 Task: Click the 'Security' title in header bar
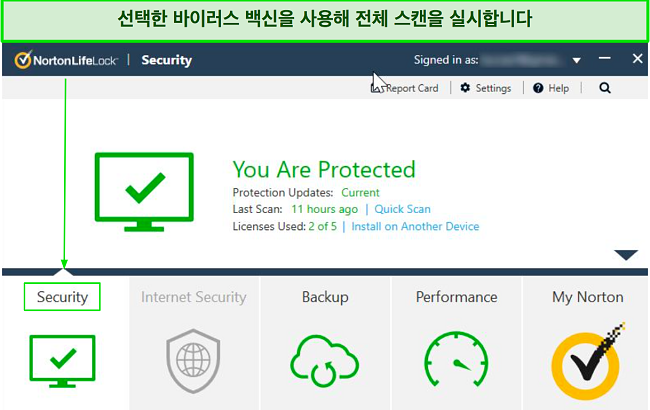167,60
